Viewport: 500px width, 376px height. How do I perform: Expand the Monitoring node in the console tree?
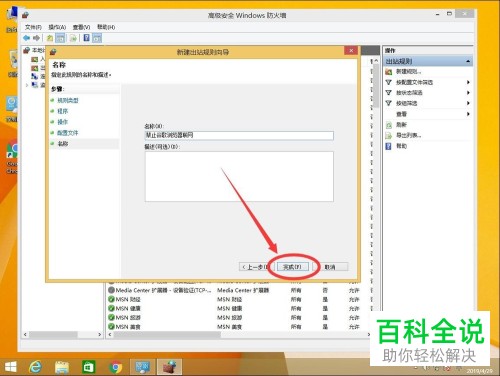(27, 85)
